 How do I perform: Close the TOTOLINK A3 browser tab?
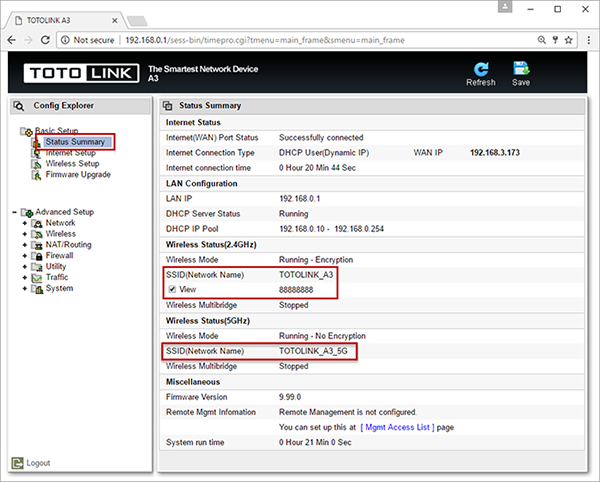click(114, 21)
